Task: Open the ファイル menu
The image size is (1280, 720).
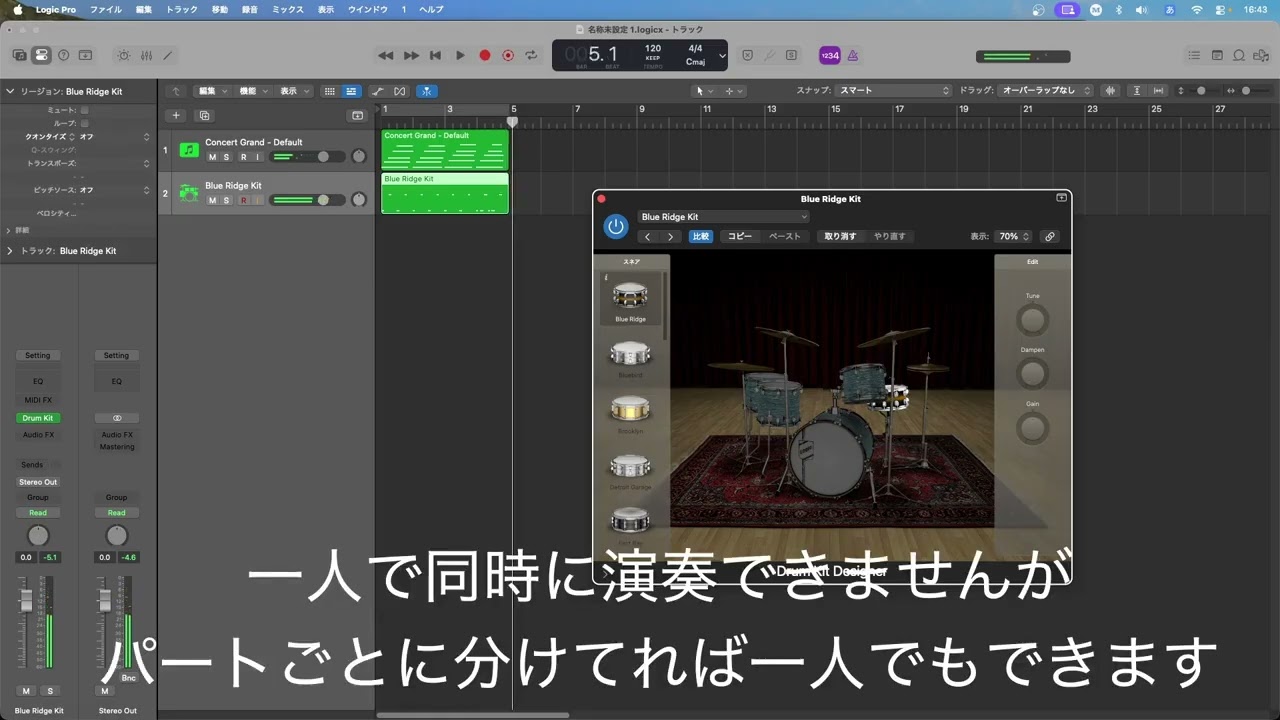Action: click(x=105, y=9)
